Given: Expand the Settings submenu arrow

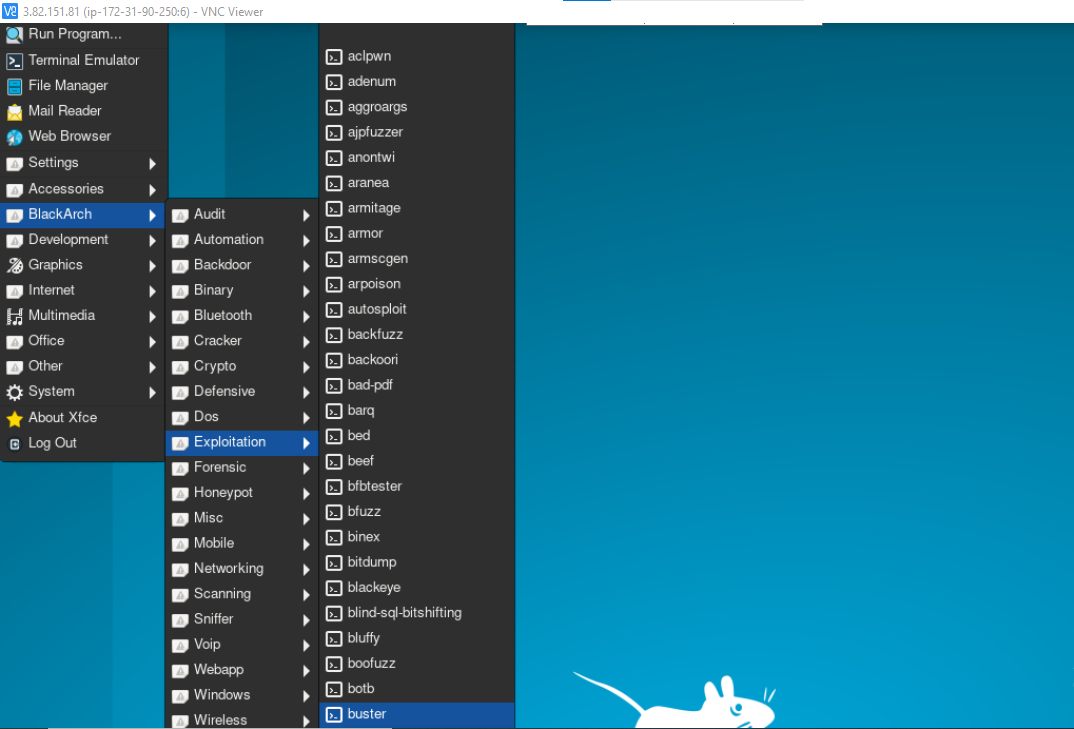Looking at the screenshot, I should point(152,164).
